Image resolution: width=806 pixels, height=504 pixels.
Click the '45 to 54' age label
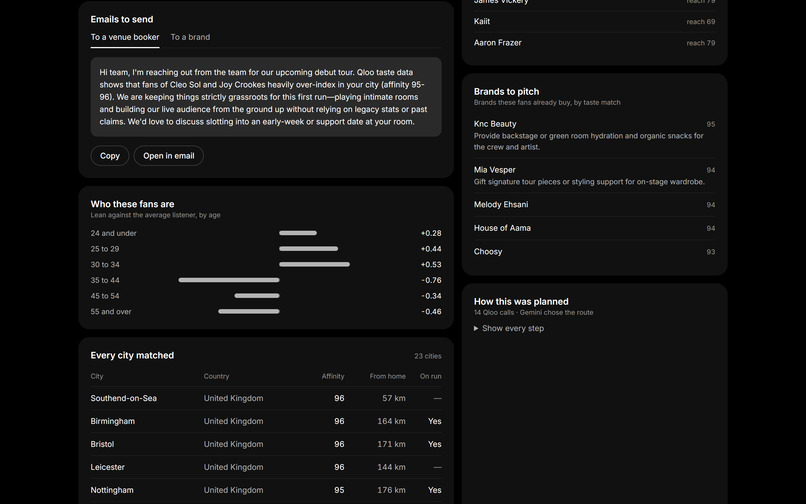point(105,296)
